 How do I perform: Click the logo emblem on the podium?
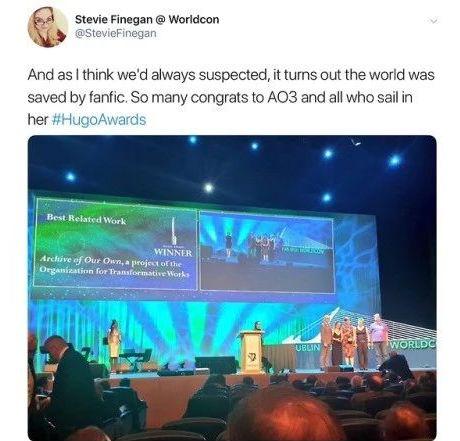(x=252, y=358)
